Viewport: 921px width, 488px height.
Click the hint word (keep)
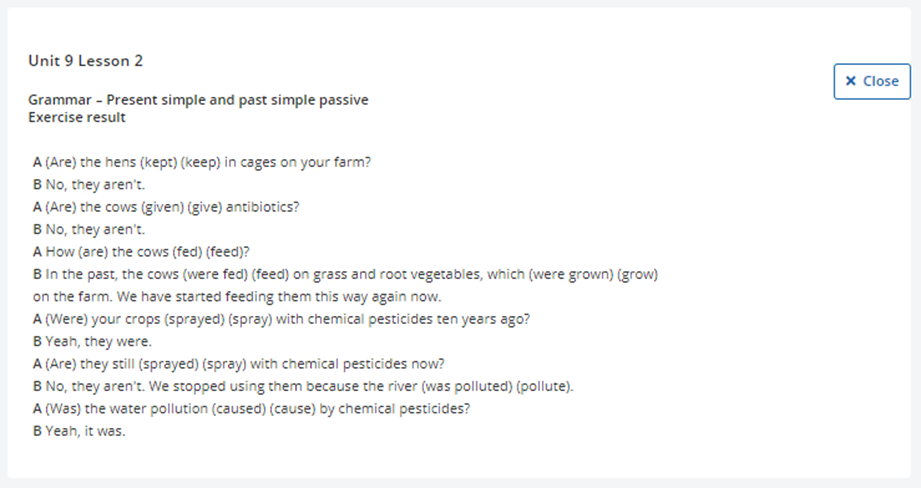[x=201, y=162]
